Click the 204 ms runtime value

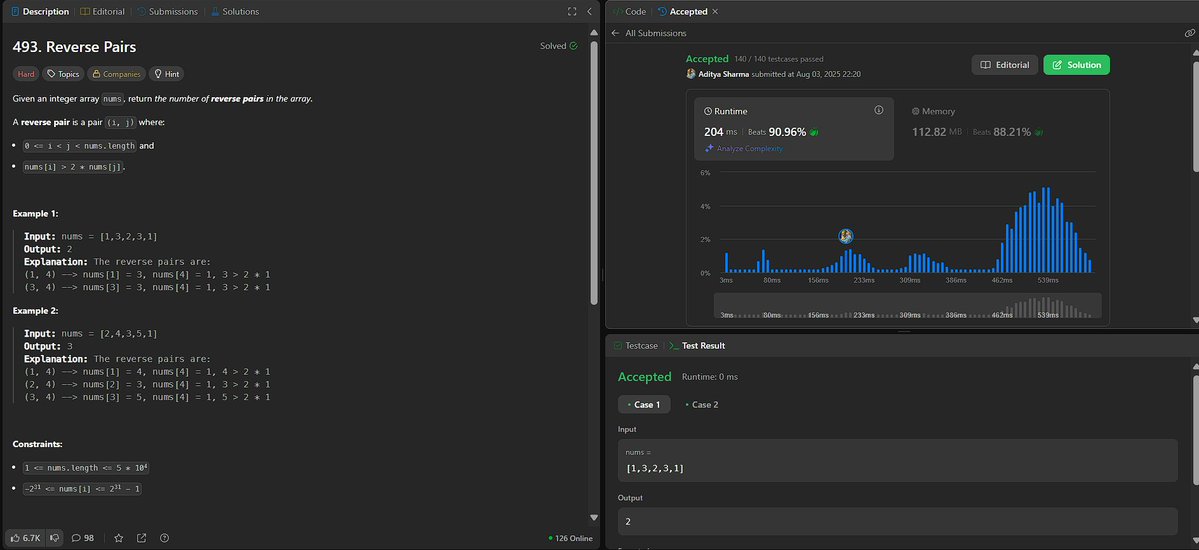(720, 132)
